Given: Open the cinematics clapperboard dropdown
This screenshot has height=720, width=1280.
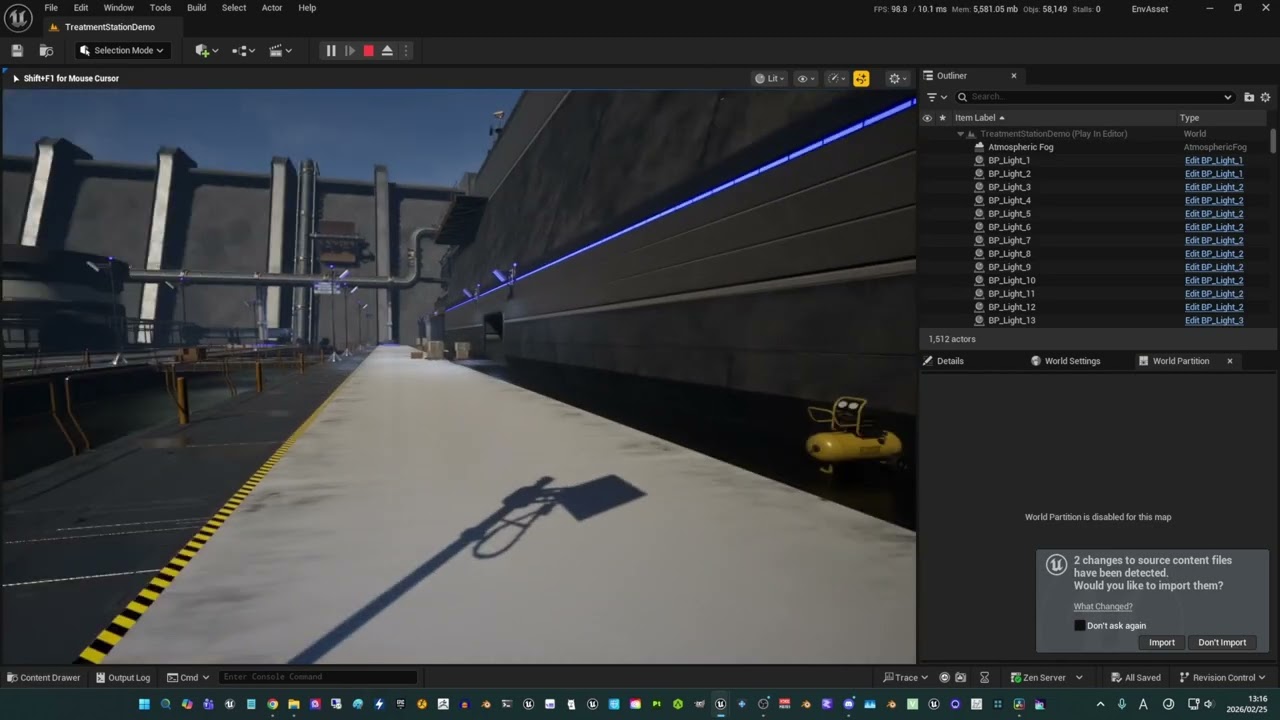Looking at the screenshot, I should point(281,50).
